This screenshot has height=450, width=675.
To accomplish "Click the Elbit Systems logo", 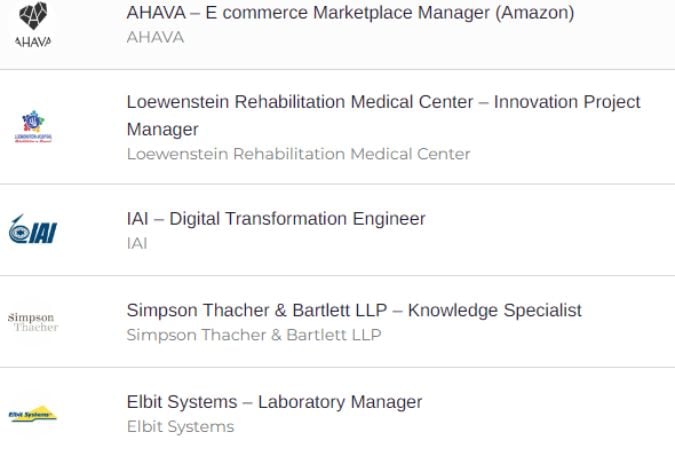I will point(33,413).
